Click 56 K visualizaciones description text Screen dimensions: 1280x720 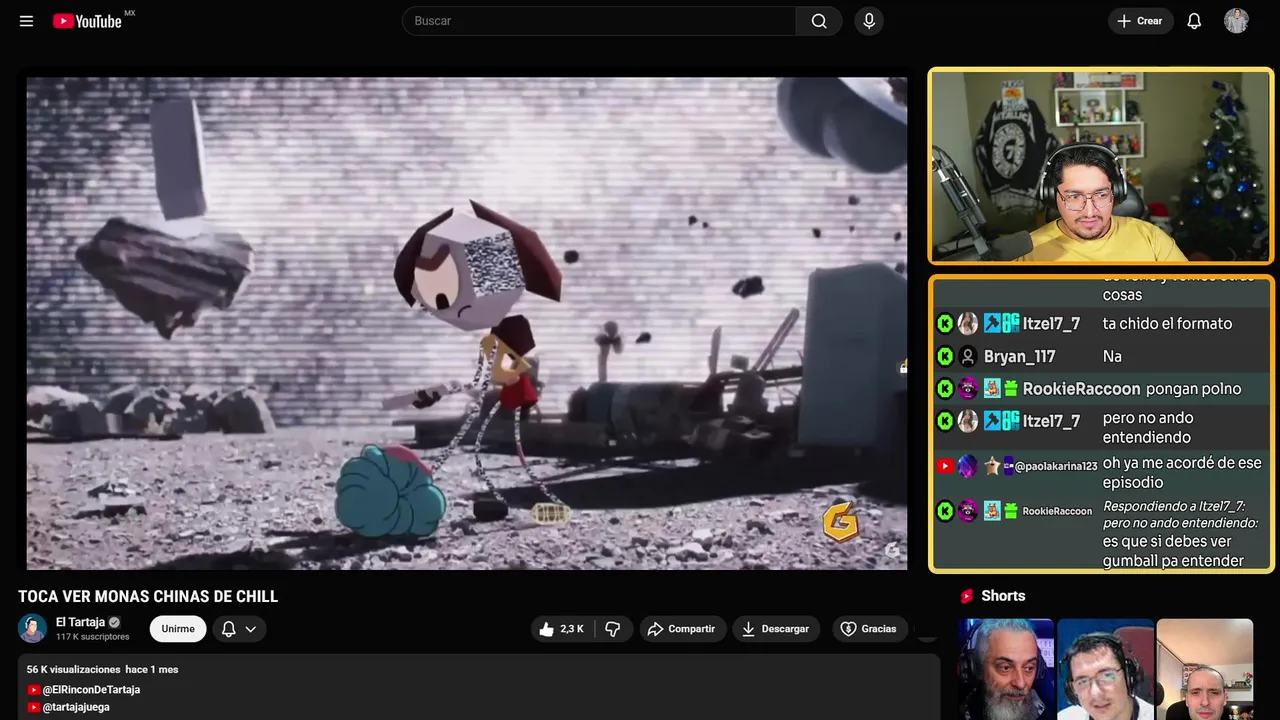[x=73, y=669]
